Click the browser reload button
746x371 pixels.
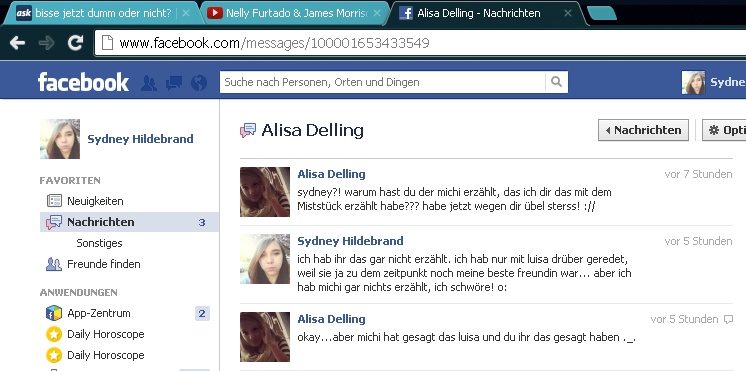tap(75, 43)
